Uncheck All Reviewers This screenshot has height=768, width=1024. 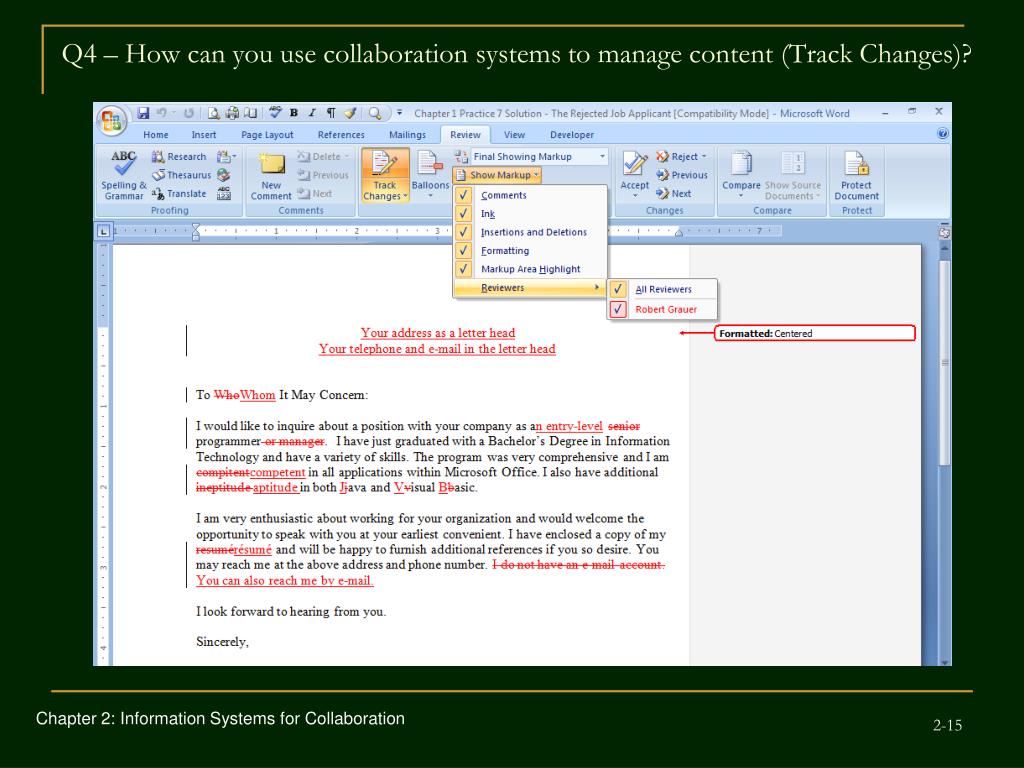click(x=662, y=289)
